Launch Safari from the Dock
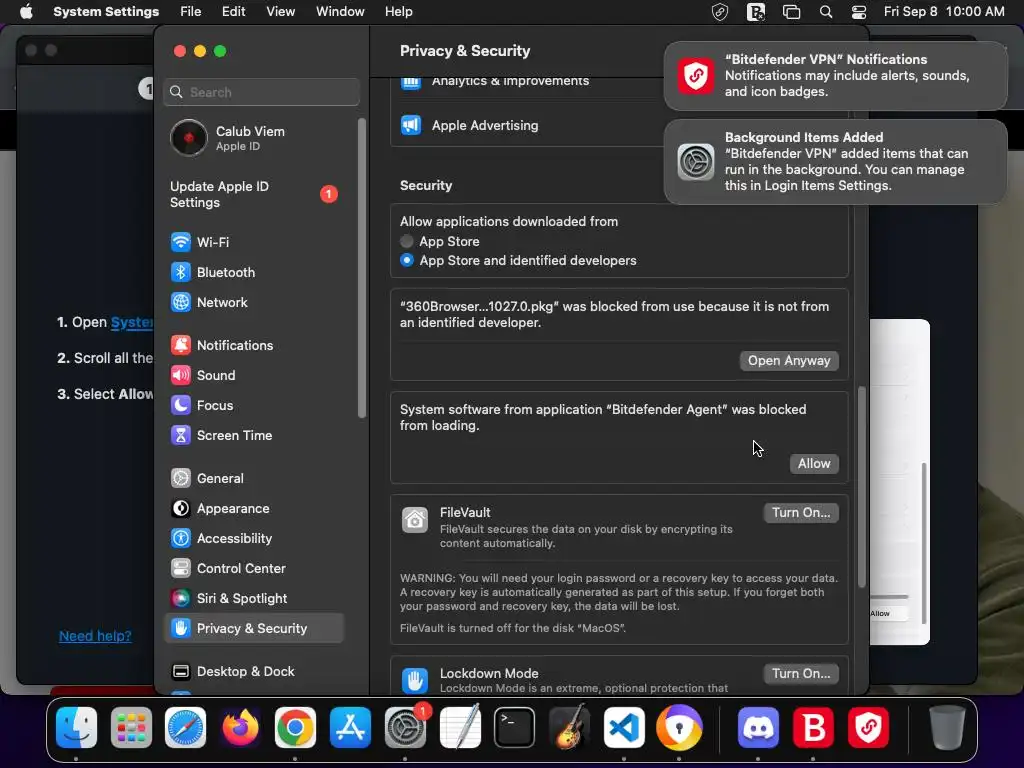Image resolution: width=1024 pixels, height=768 pixels. click(185, 728)
